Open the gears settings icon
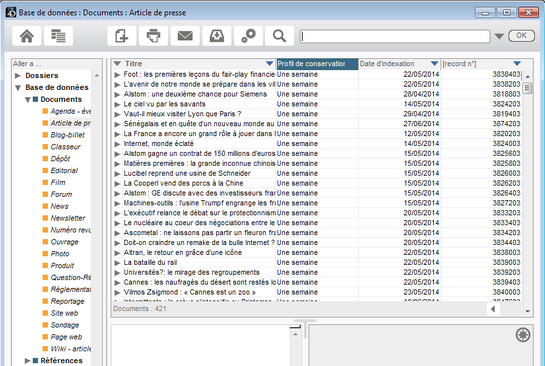The width and height of the screenshot is (545, 366). [x=248, y=36]
